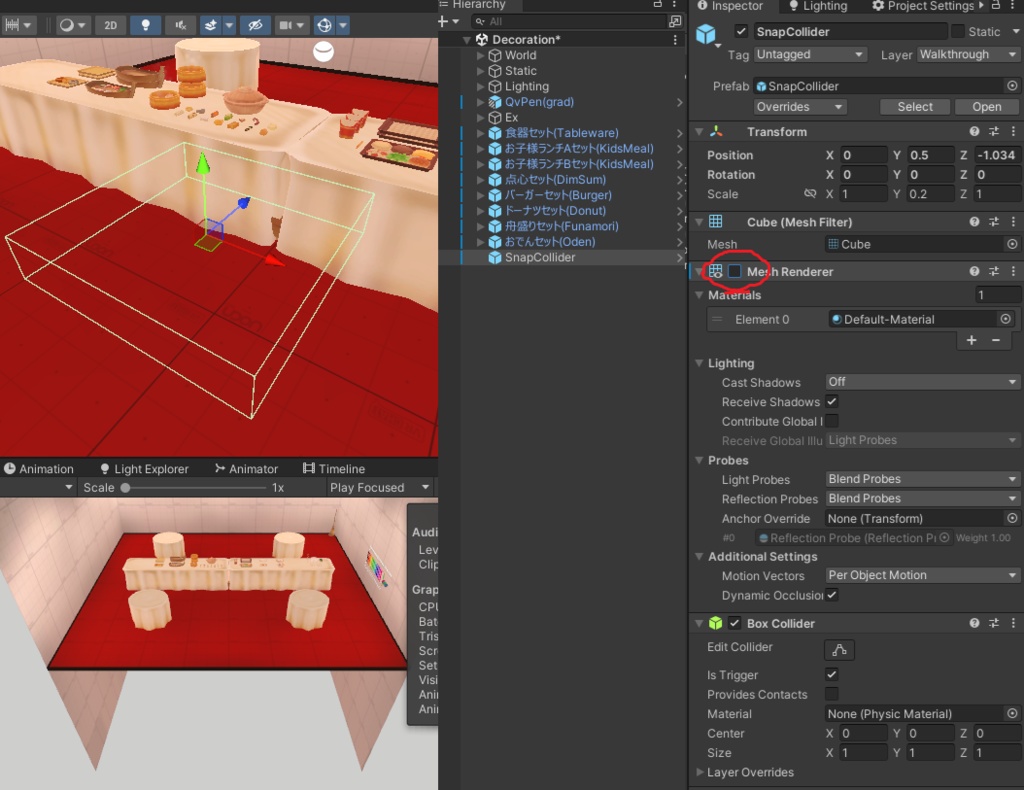The width and height of the screenshot is (1024, 790).
Task: Uncheck the Is Trigger checkbox
Action: 831,675
